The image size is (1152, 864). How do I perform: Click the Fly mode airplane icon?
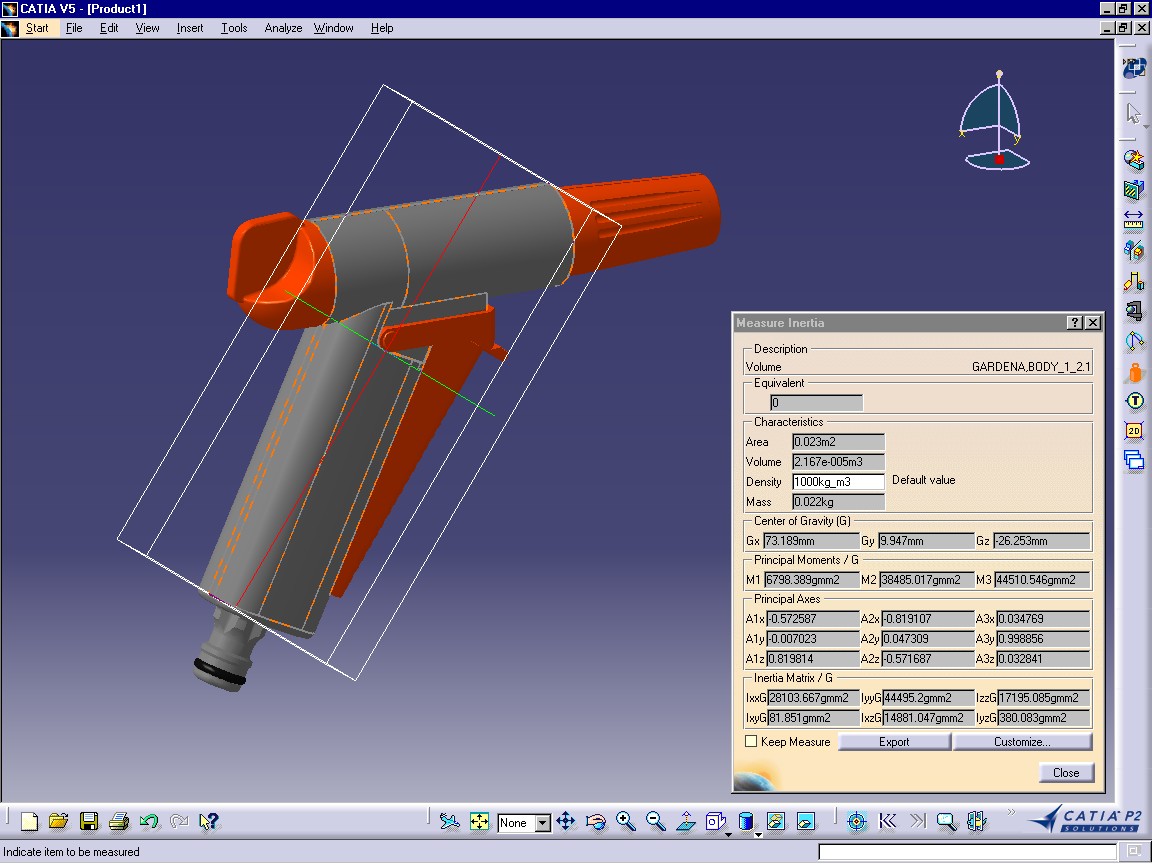[x=449, y=822]
